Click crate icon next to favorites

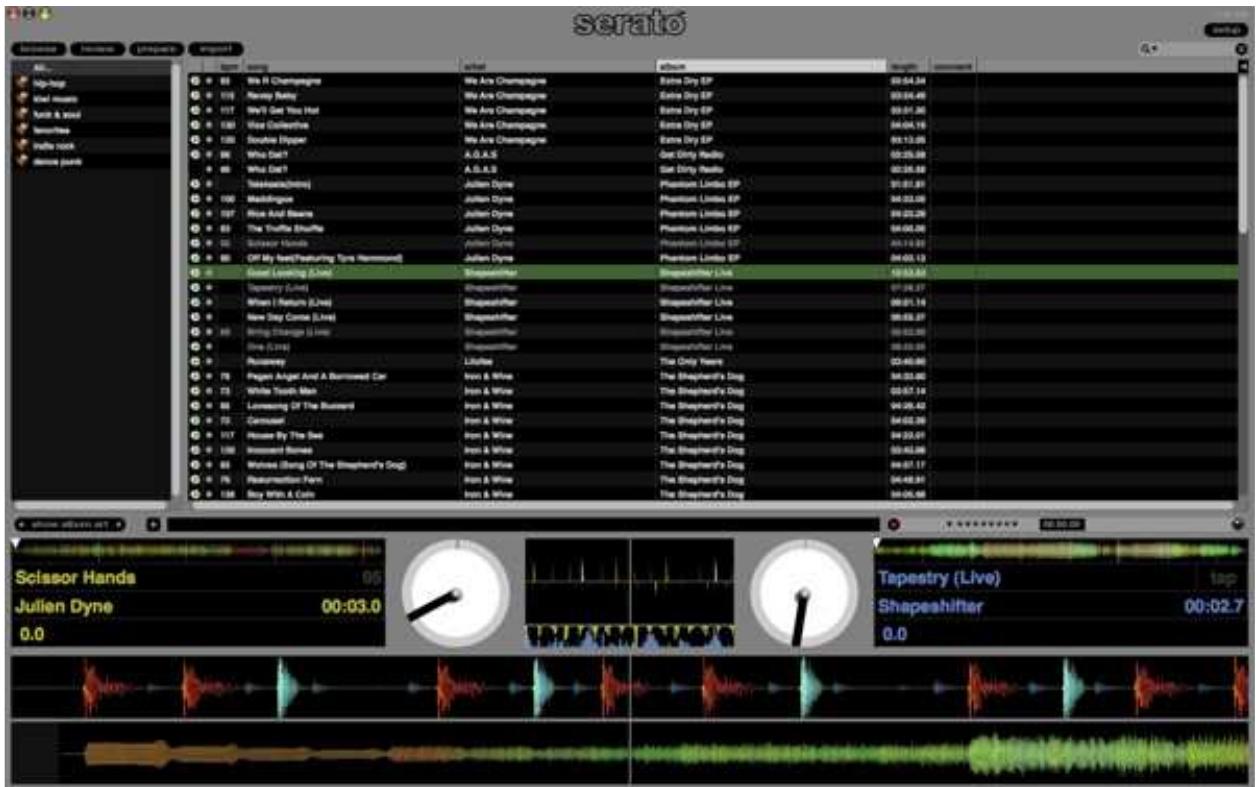[22, 130]
